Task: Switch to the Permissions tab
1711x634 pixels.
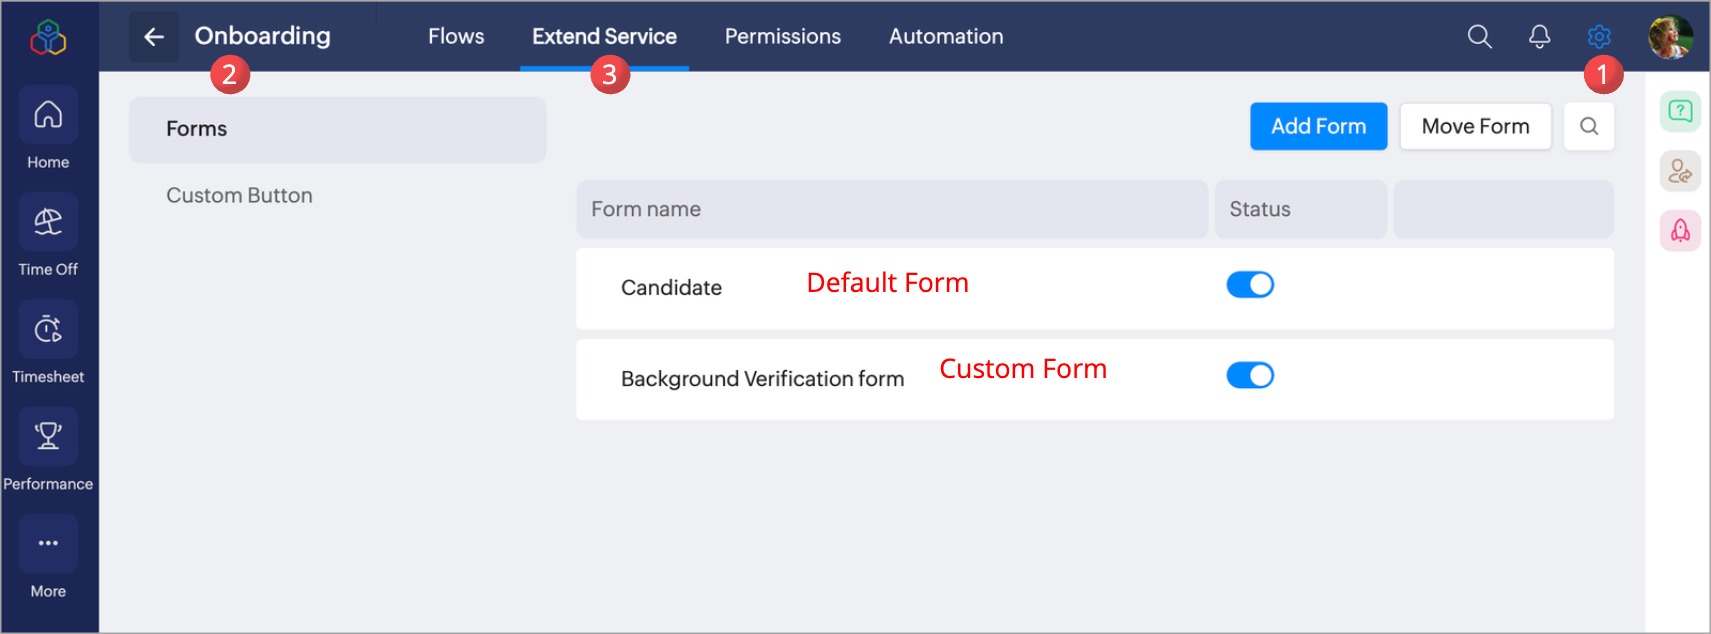Action: pyautogui.click(x=782, y=37)
